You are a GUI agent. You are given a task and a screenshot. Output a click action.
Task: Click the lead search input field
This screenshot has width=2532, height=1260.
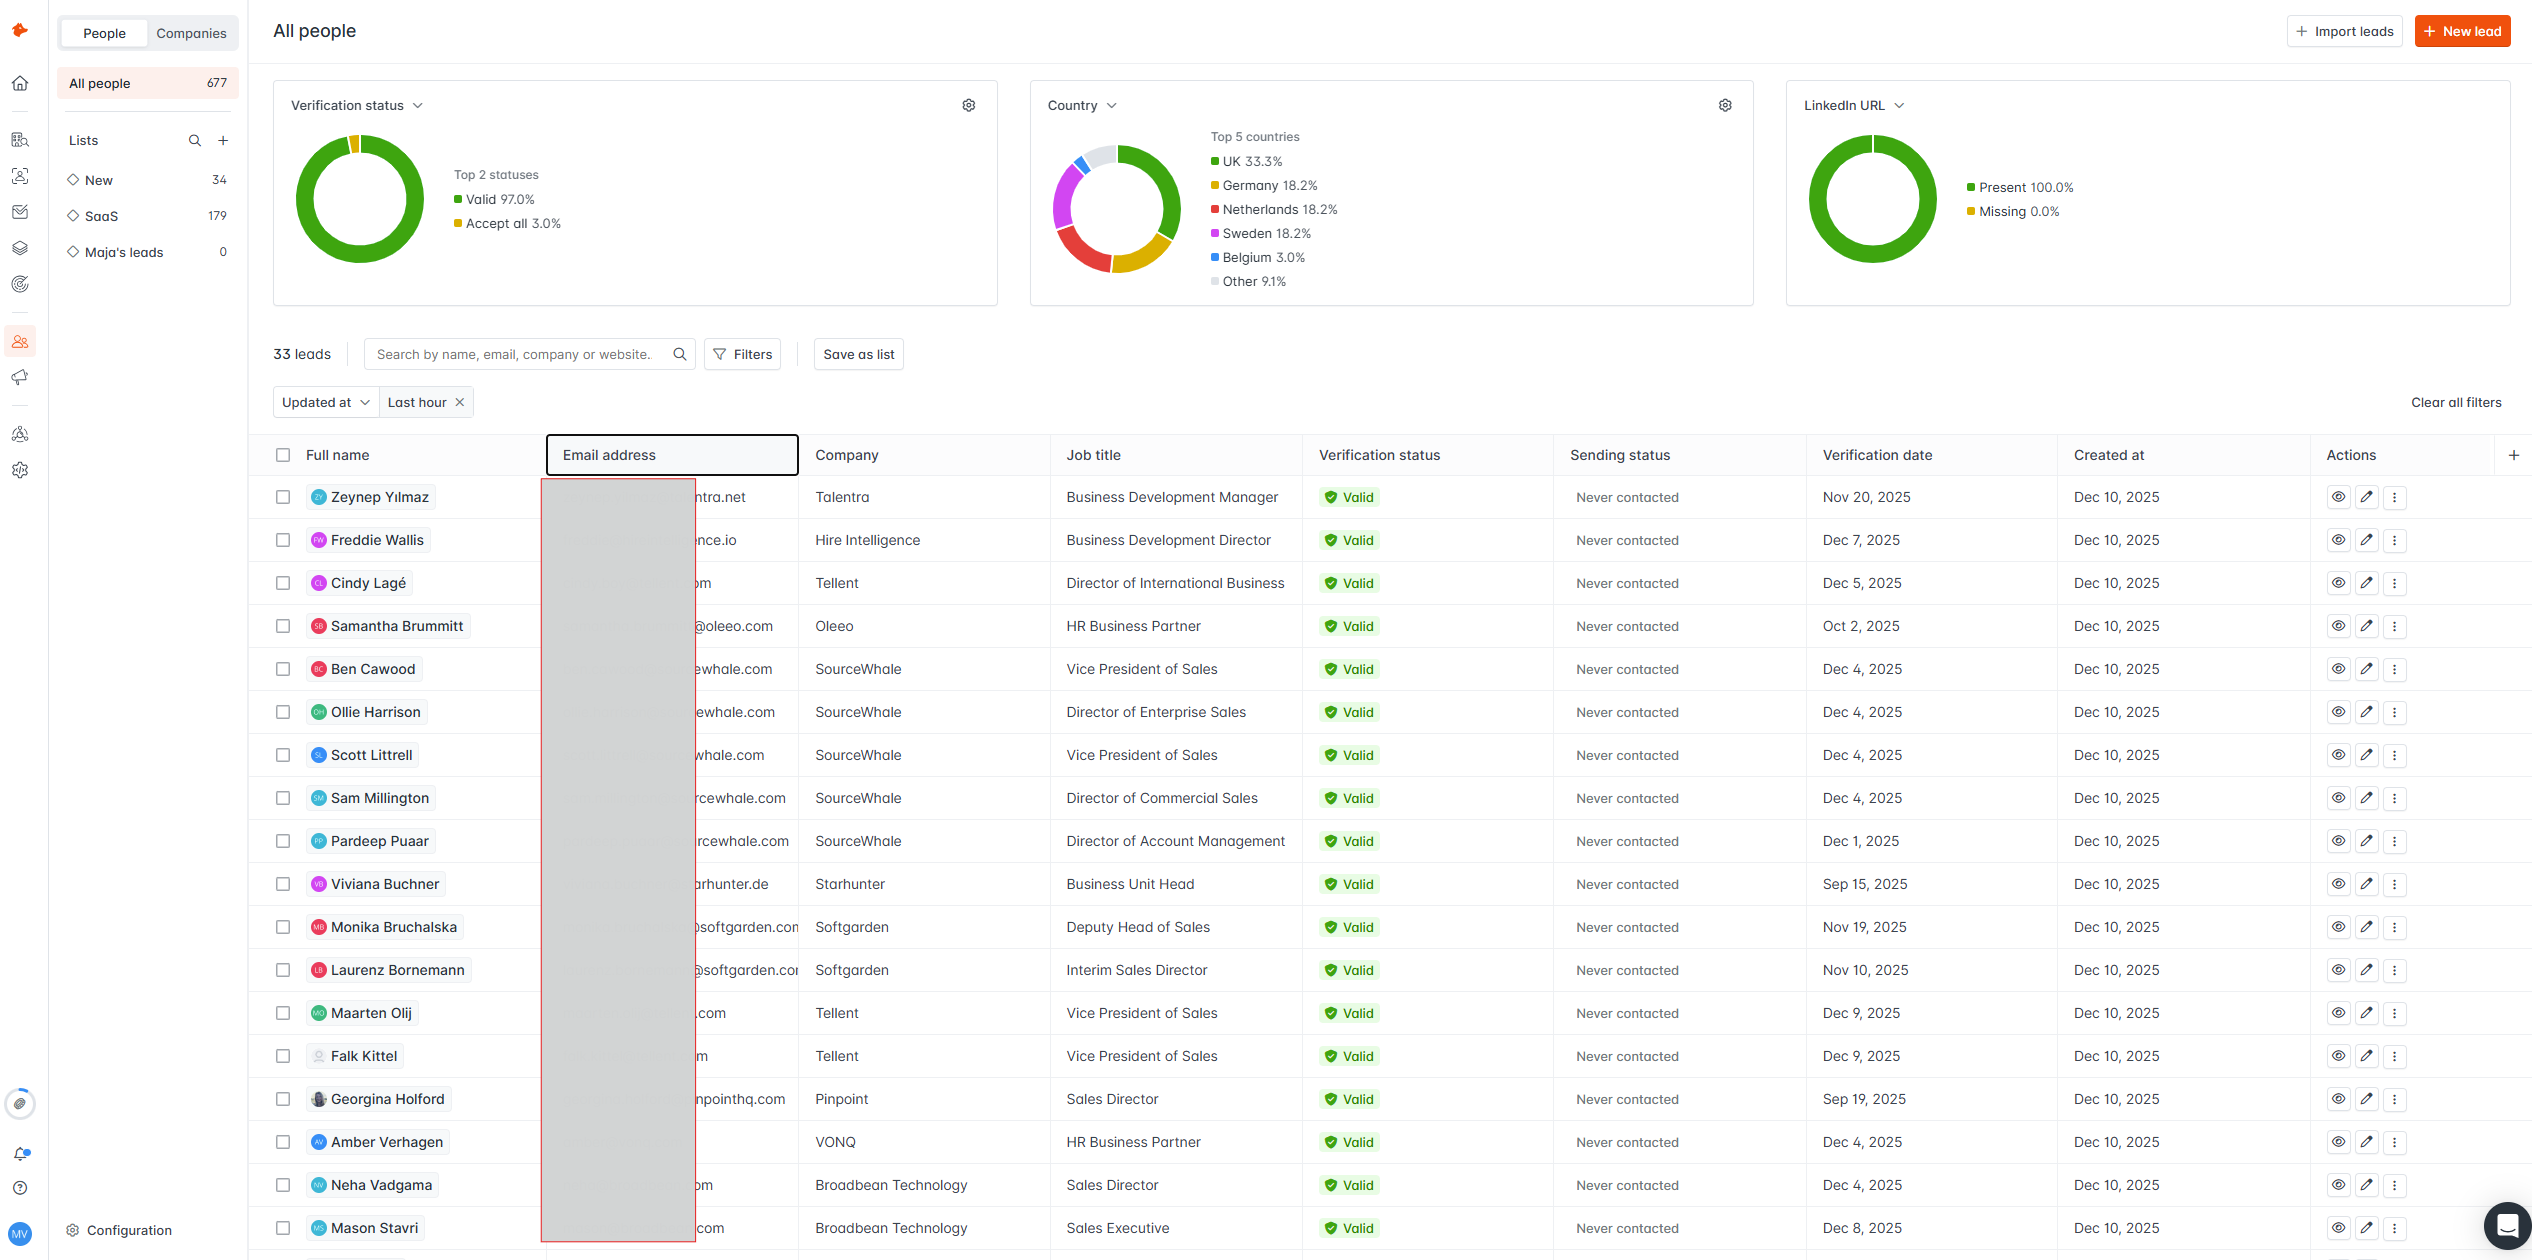(x=515, y=354)
